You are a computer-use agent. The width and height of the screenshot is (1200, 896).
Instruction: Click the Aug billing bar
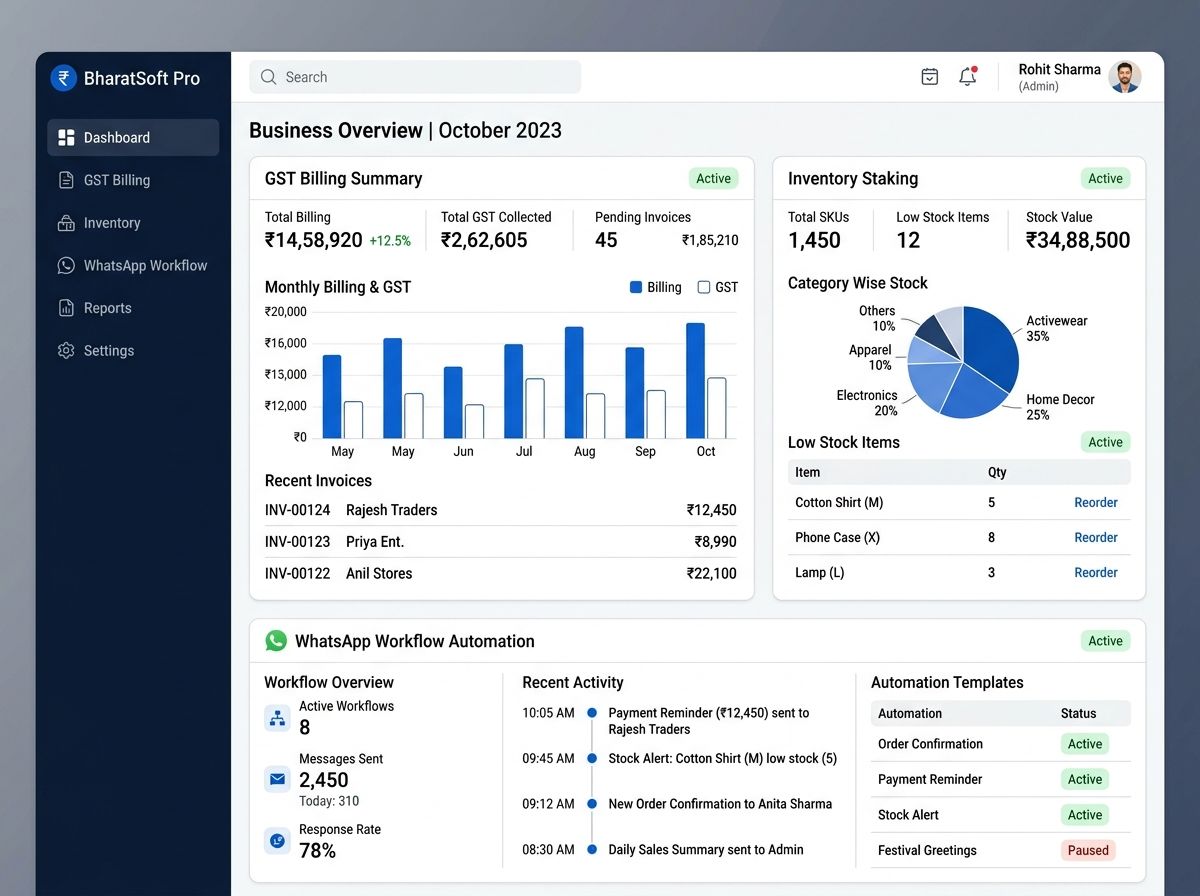574,383
